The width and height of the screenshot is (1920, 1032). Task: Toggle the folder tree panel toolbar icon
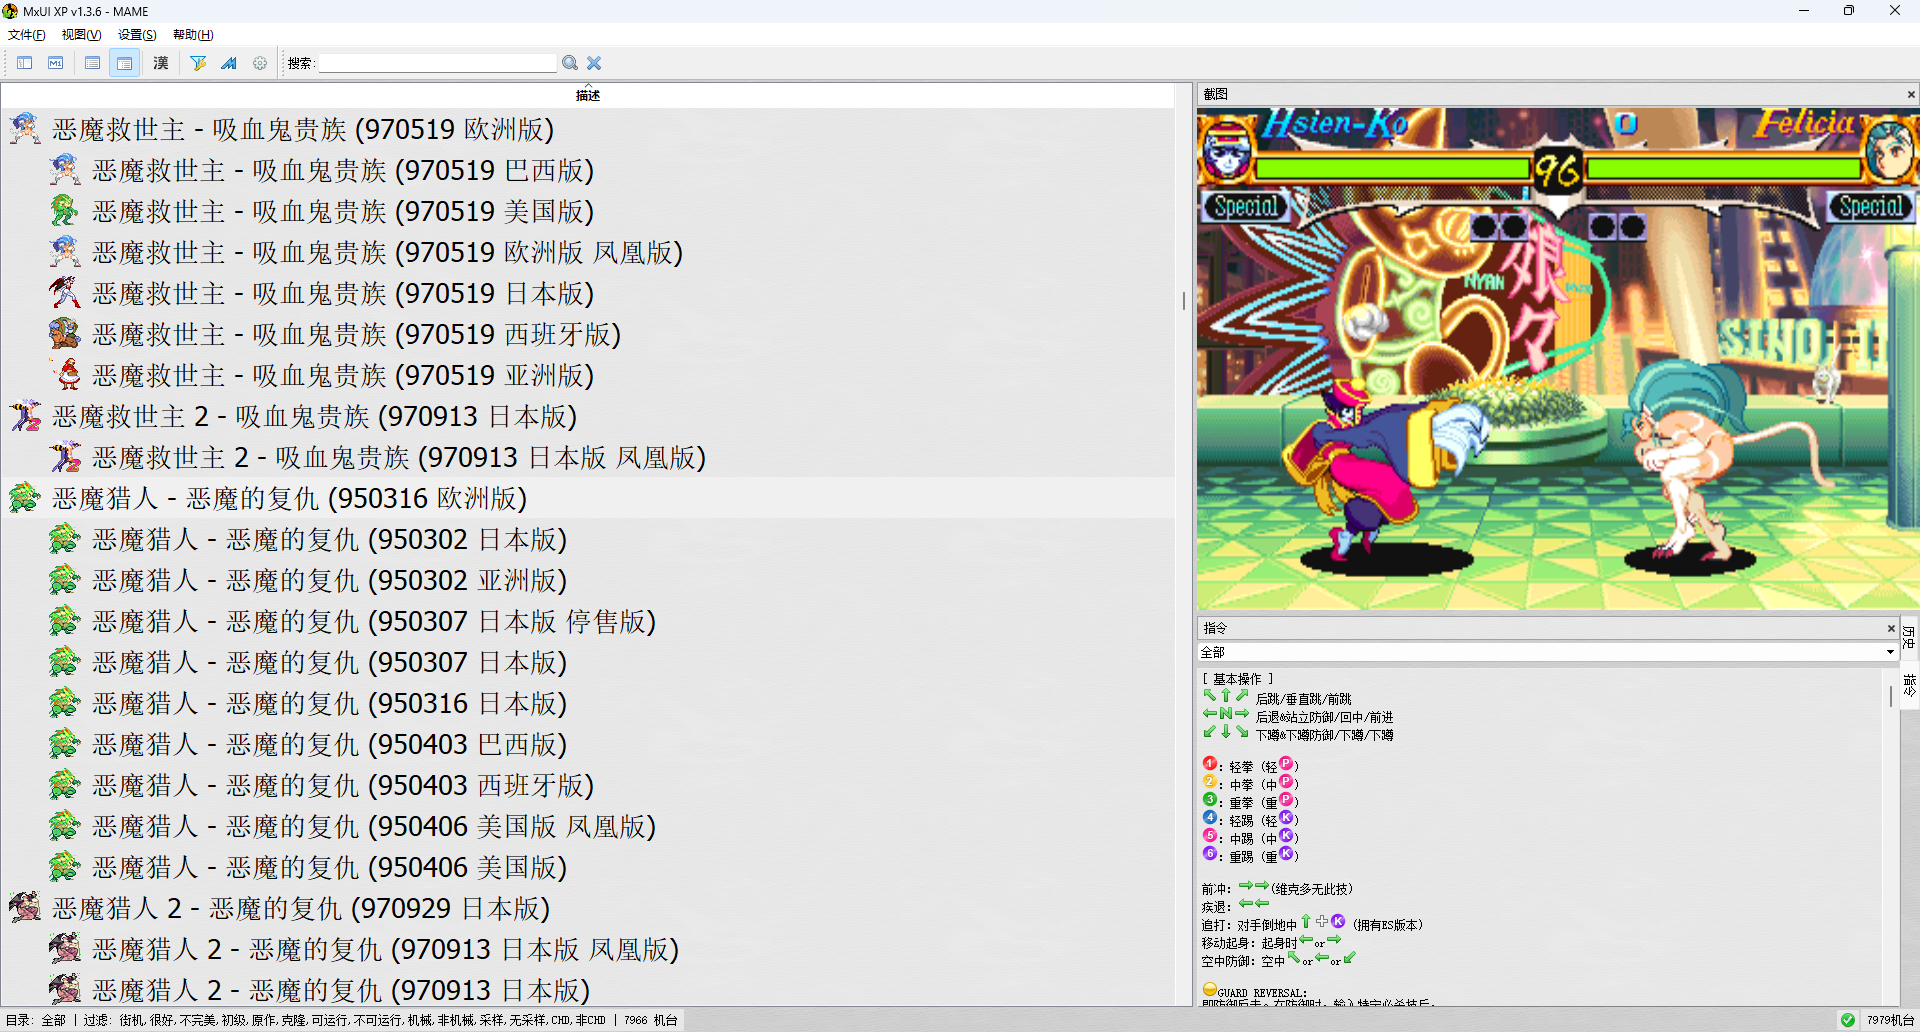pyautogui.click(x=25, y=63)
